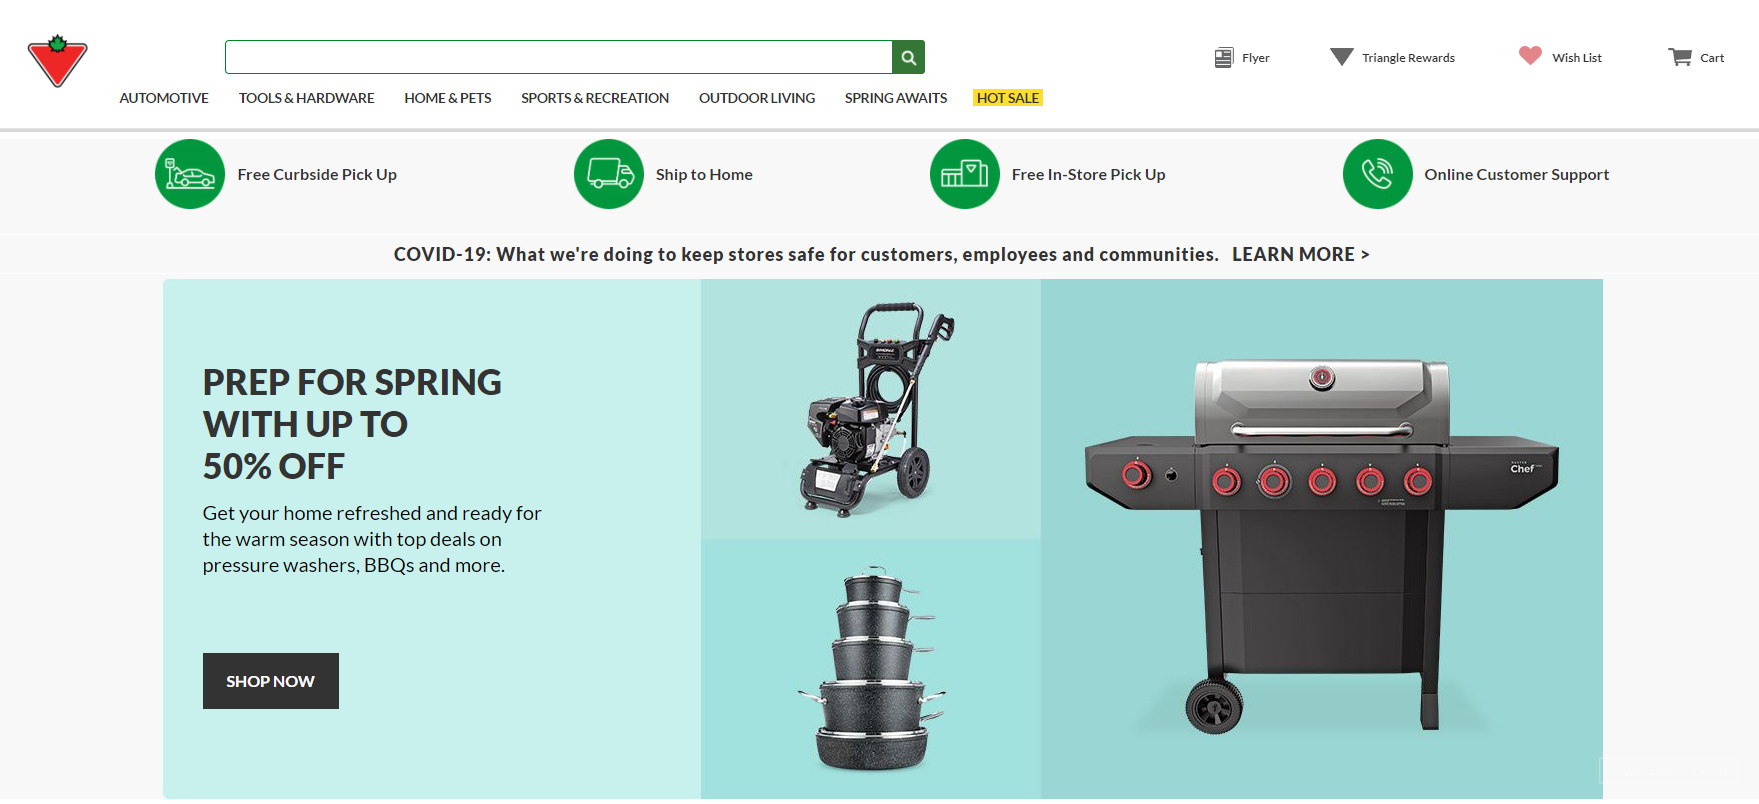Screen dimensions: 1759x804
Task: Click the Shop Now button
Action: 270,681
